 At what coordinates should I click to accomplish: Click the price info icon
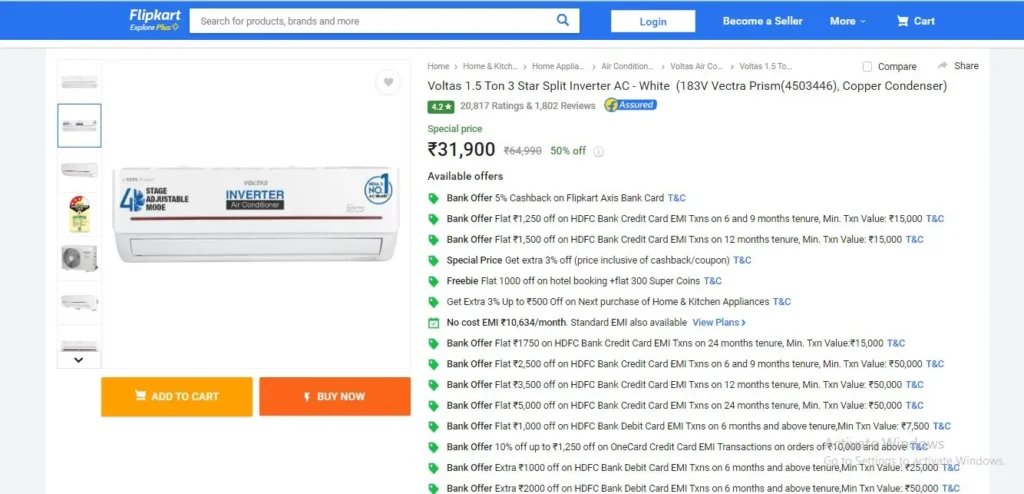[x=598, y=152]
